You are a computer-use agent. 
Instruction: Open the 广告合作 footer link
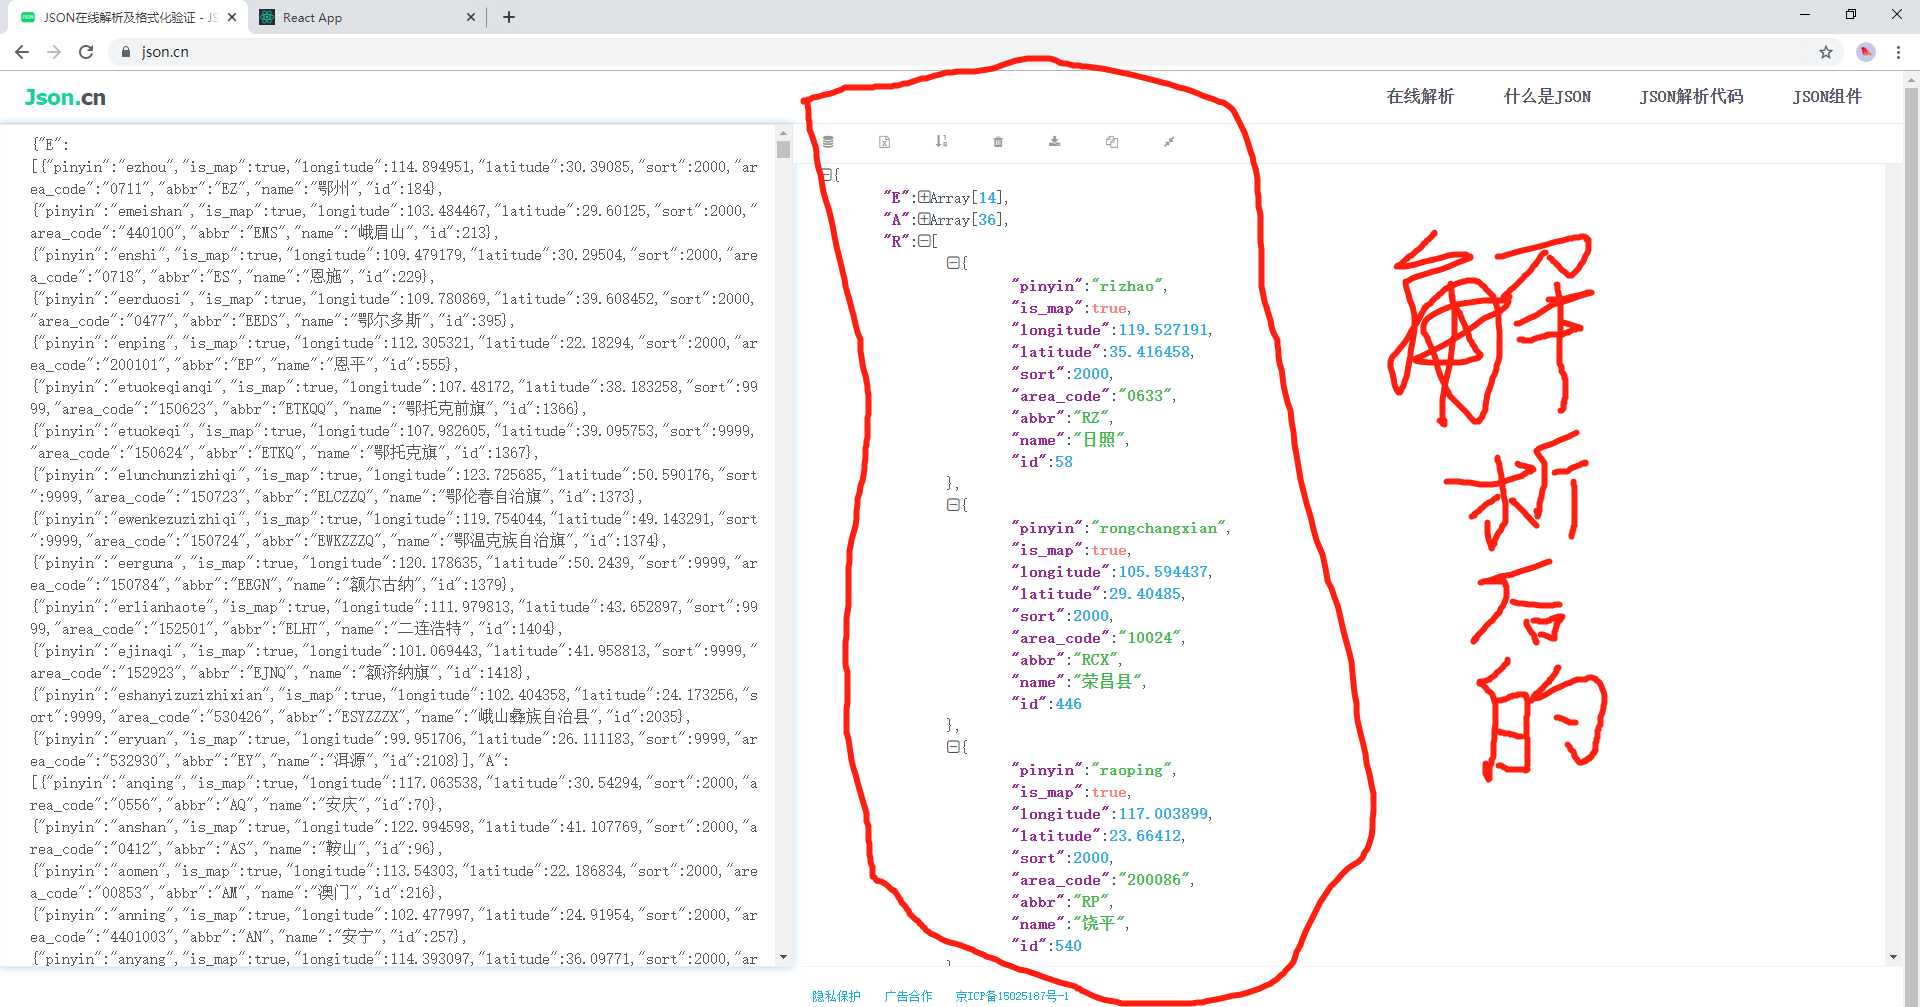(x=908, y=996)
